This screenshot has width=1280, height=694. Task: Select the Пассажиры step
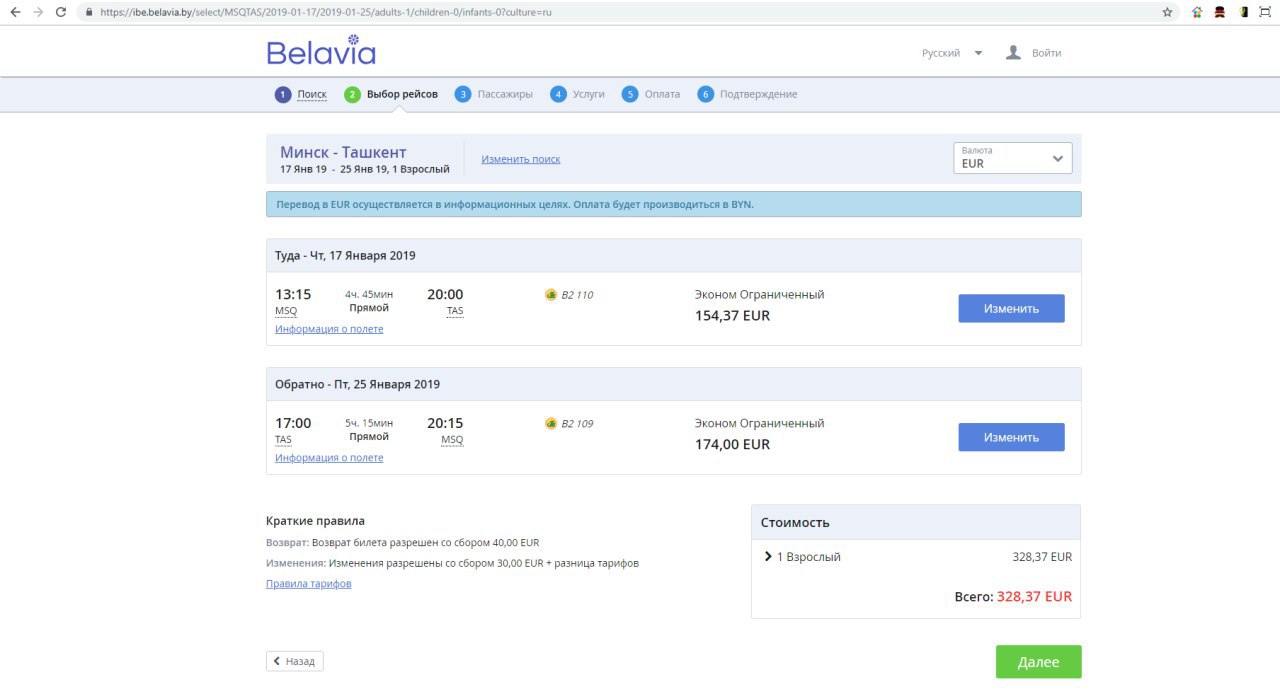[505, 94]
